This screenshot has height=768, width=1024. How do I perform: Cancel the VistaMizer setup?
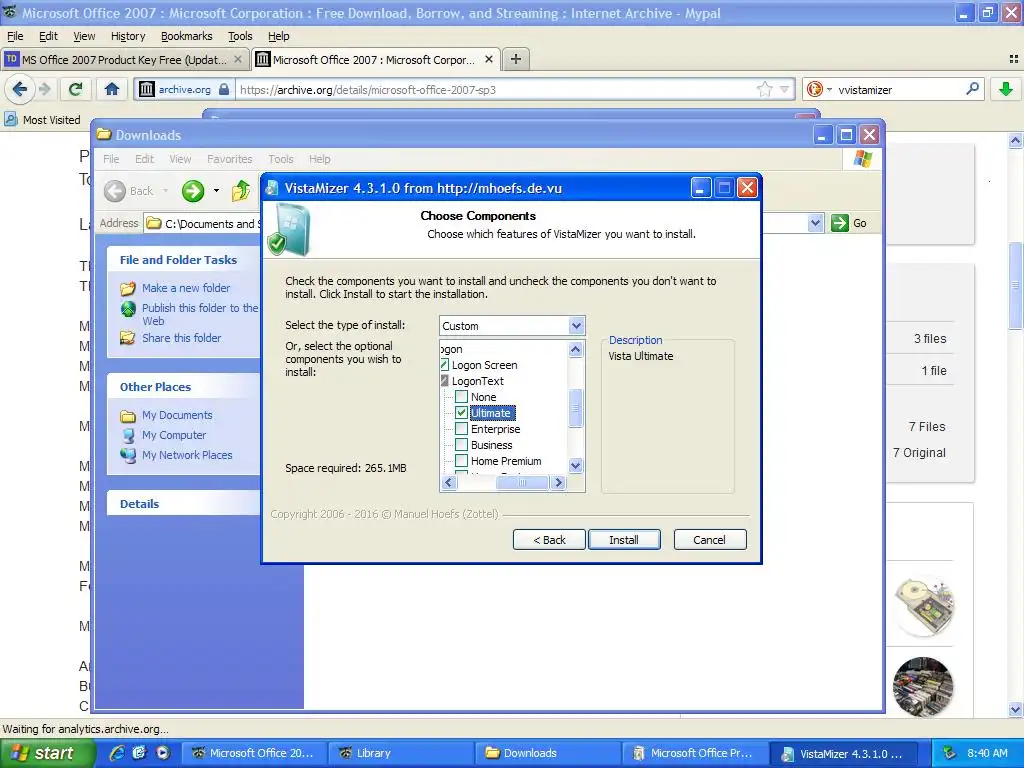click(709, 540)
